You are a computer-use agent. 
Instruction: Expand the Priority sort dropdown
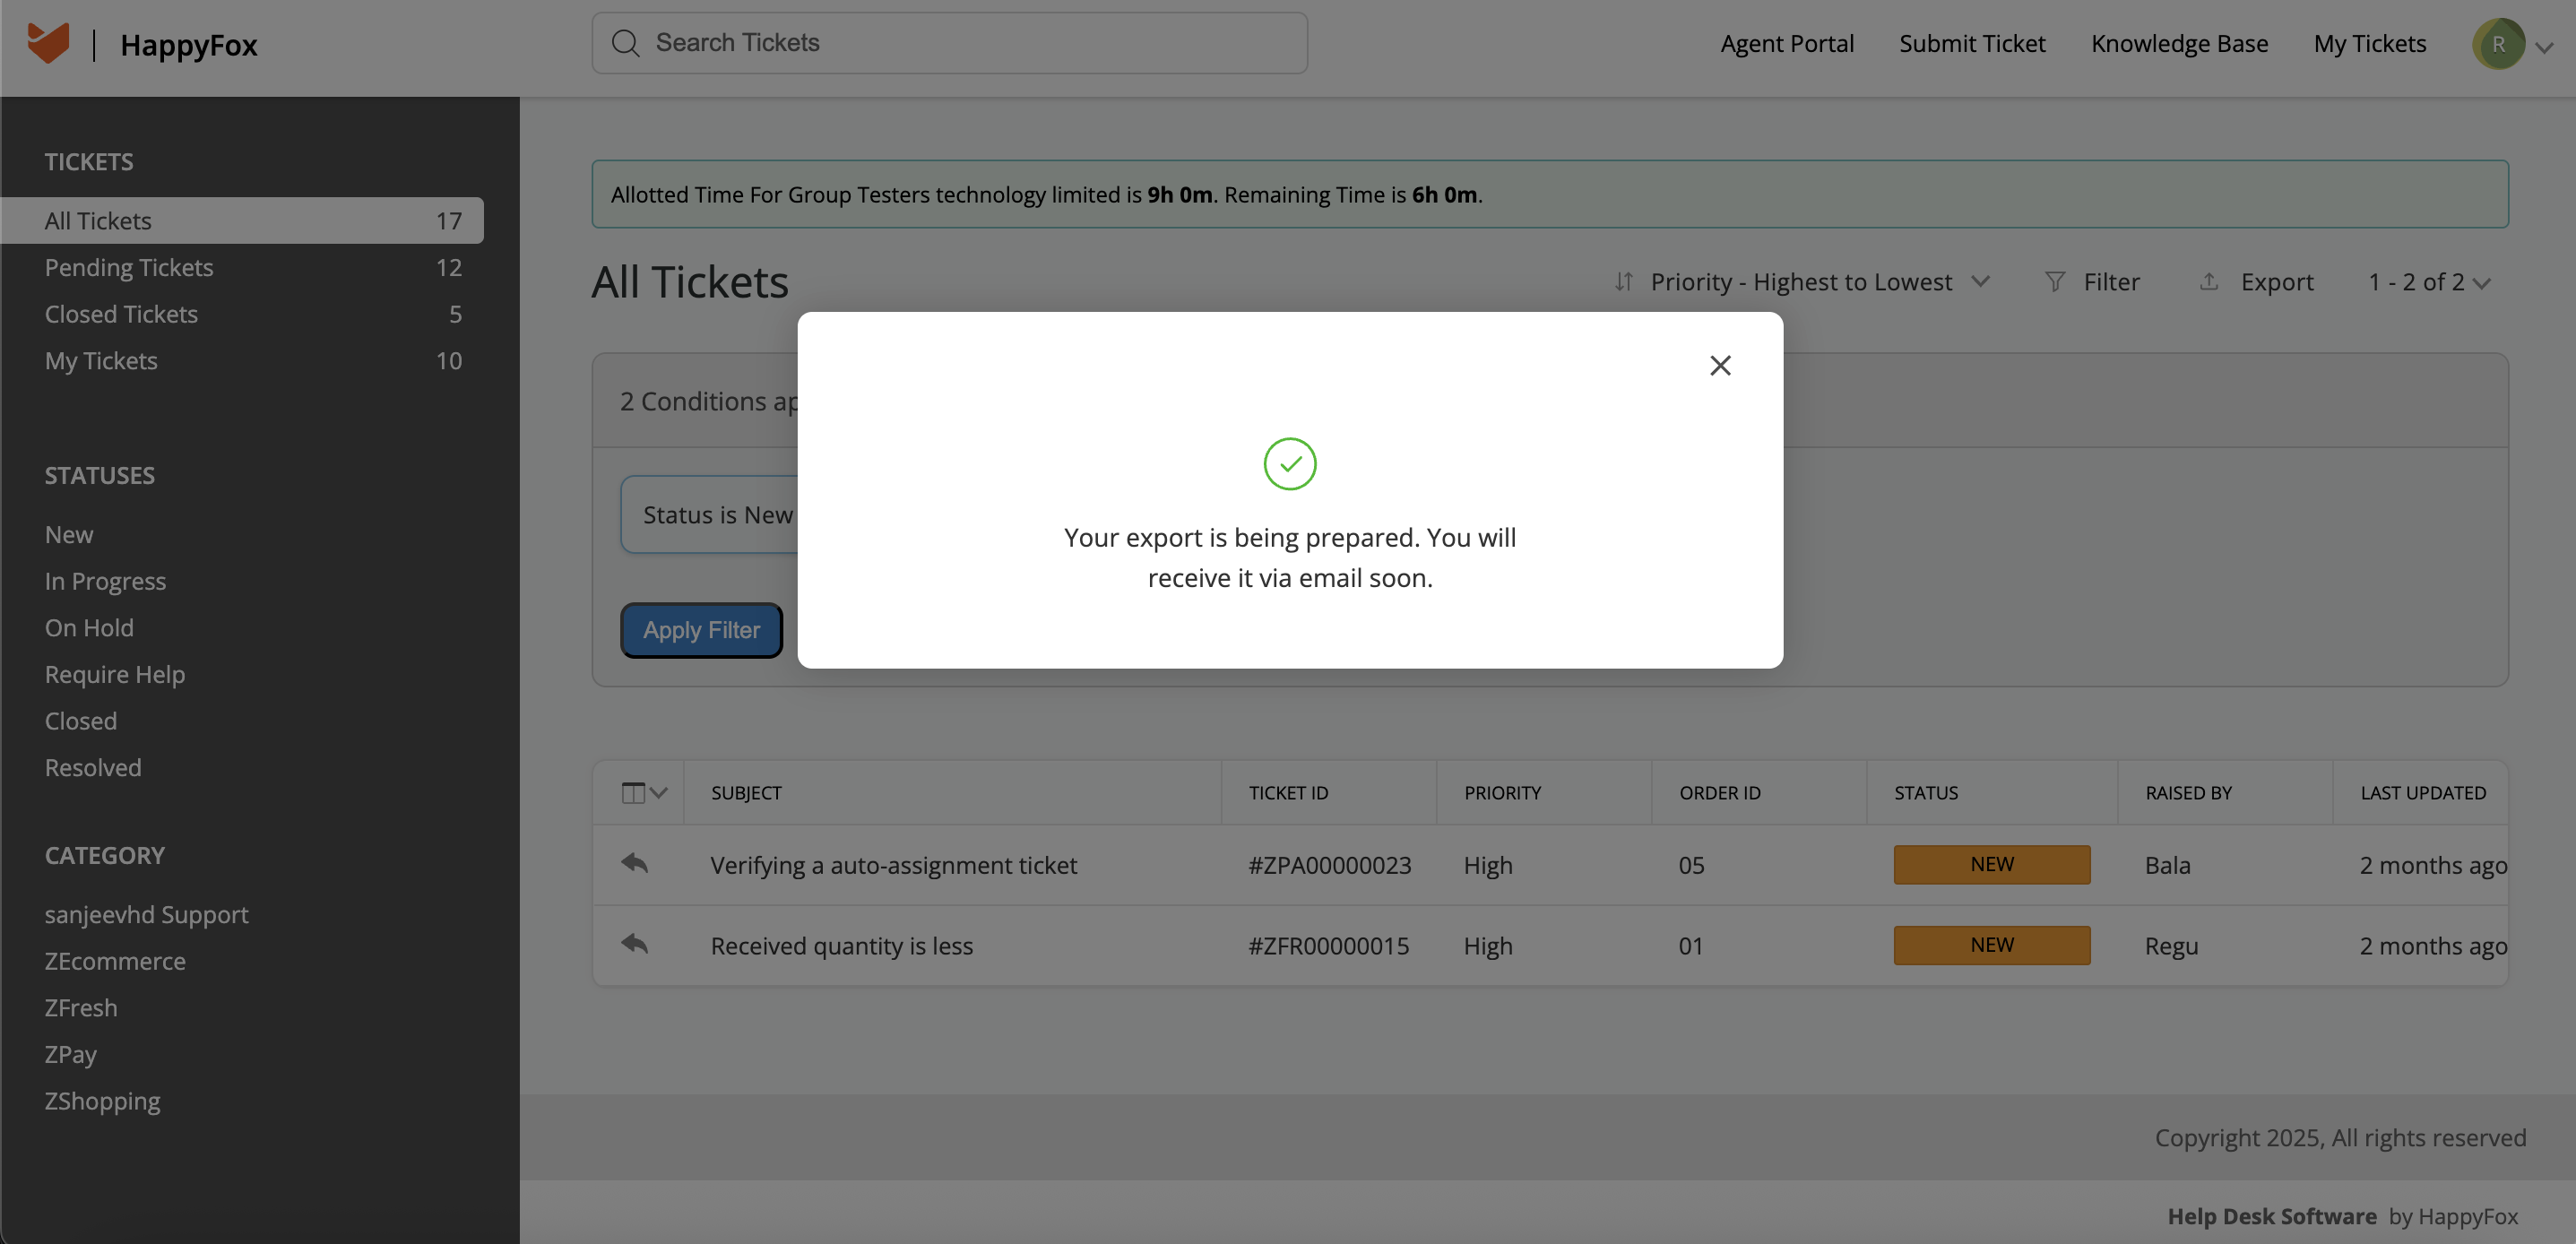tap(1980, 282)
